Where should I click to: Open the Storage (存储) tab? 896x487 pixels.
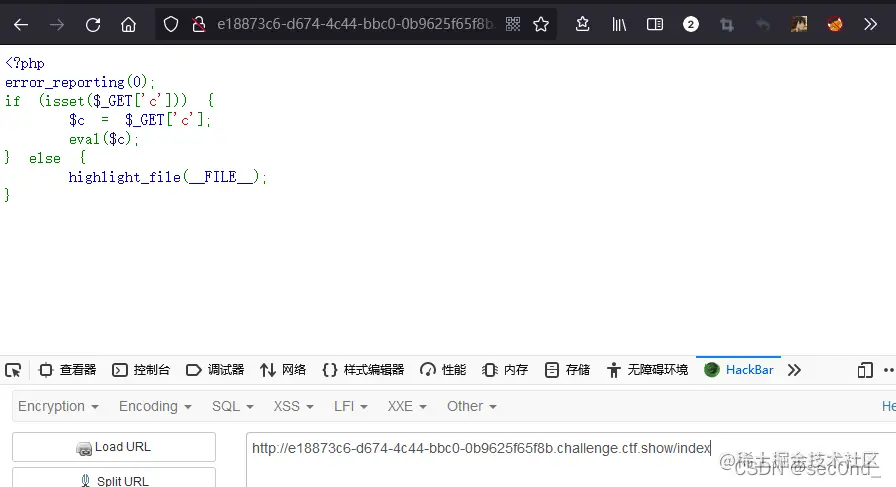[567, 370]
